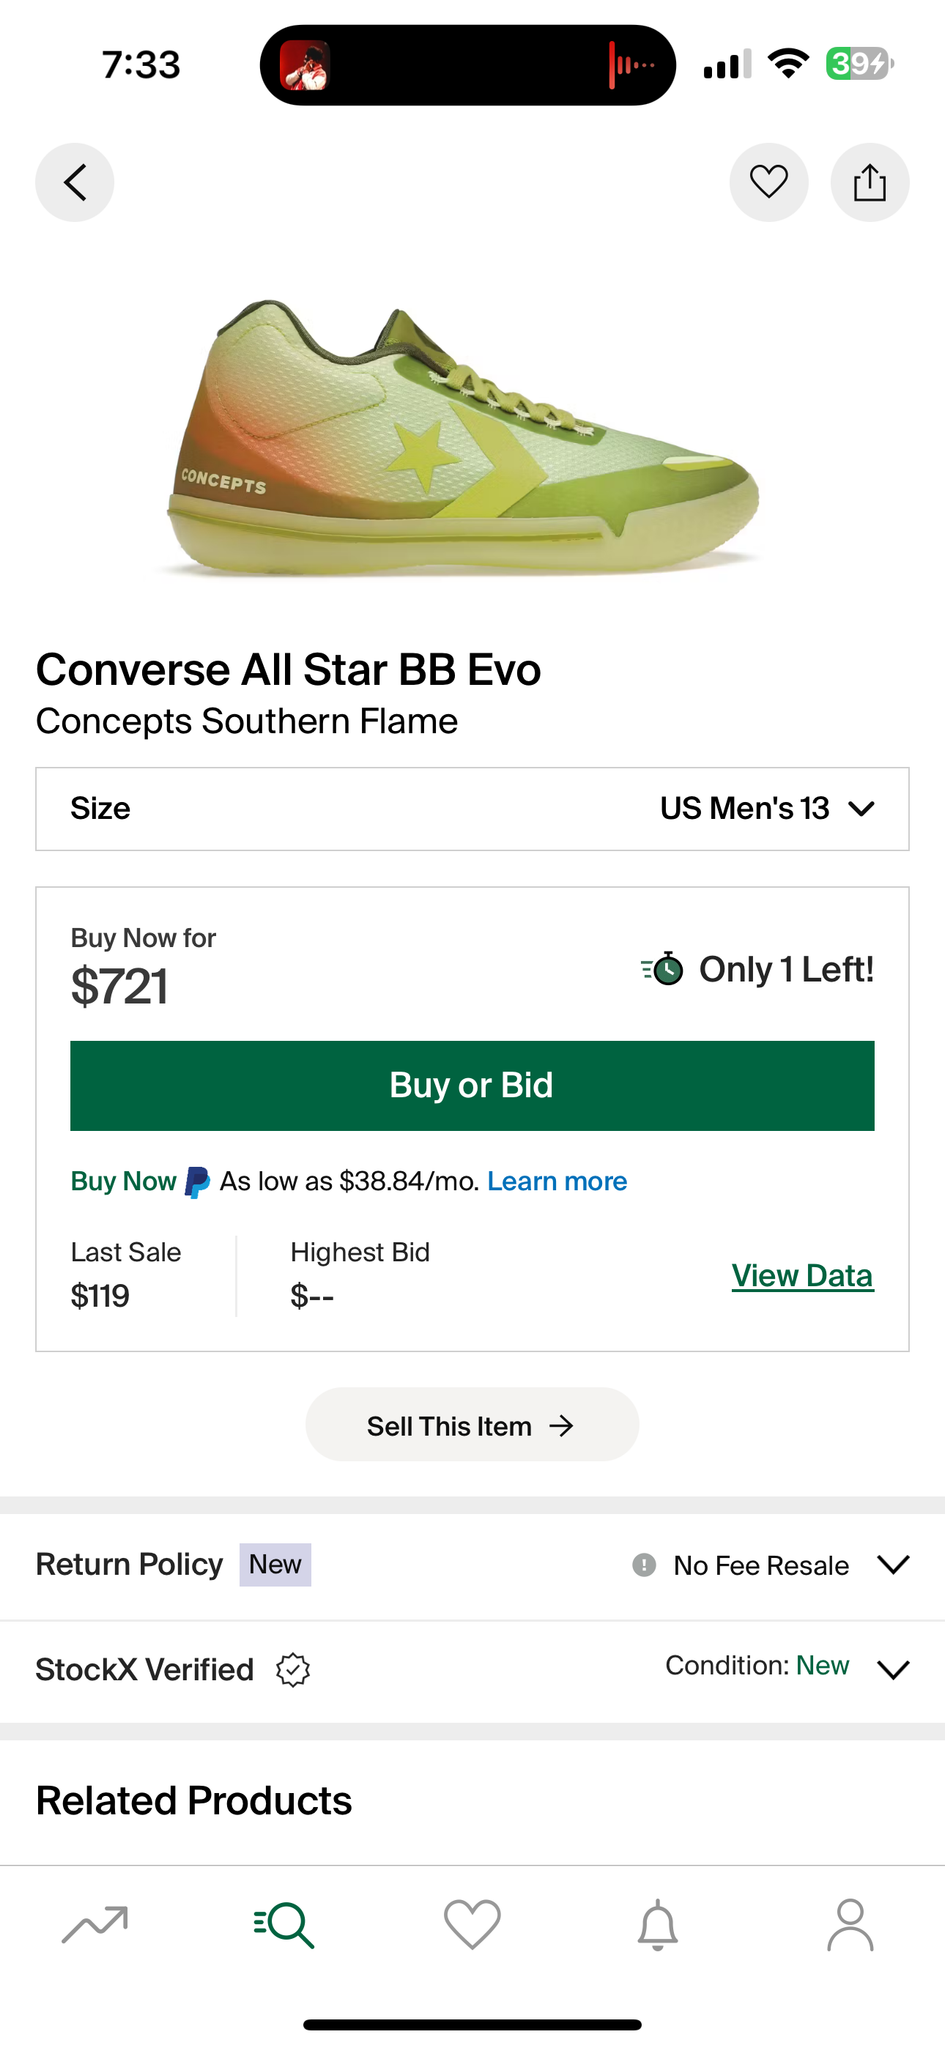Tap the StockX Verified badge icon
This screenshot has height=2048, width=945.
tap(293, 1669)
